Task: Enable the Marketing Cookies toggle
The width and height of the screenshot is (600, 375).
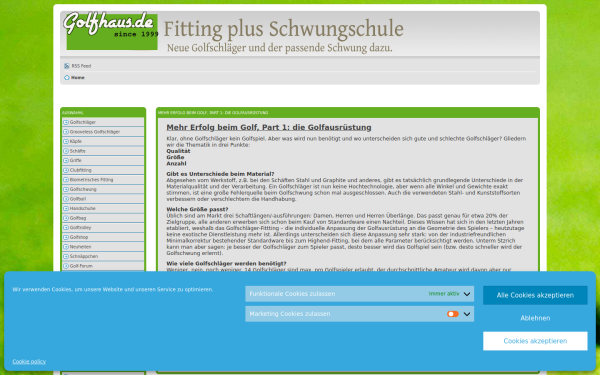Action: [x=453, y=314]
